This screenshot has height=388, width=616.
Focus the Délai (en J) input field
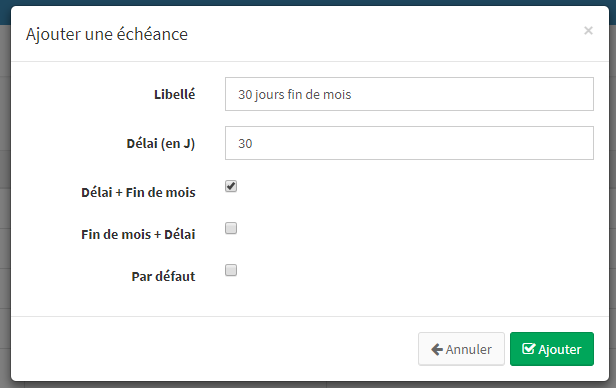click(x=409, y=143)
